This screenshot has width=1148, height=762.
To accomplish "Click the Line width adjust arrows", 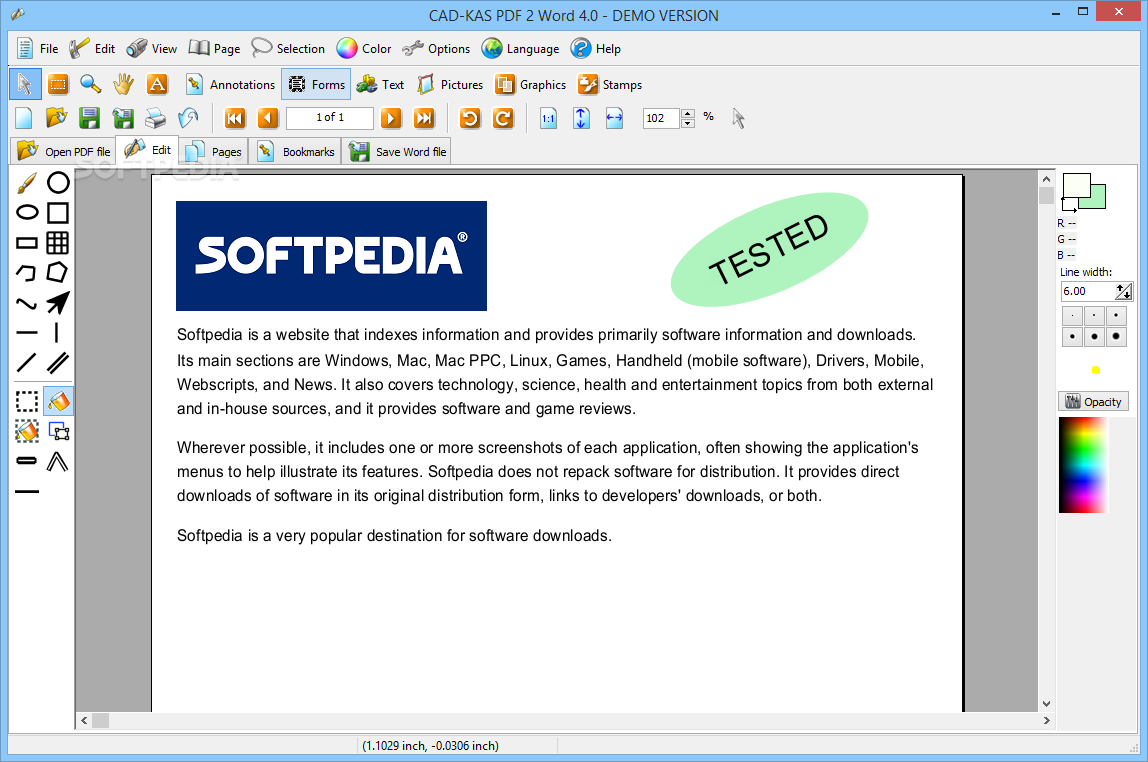I will (x=1124, y=291).
